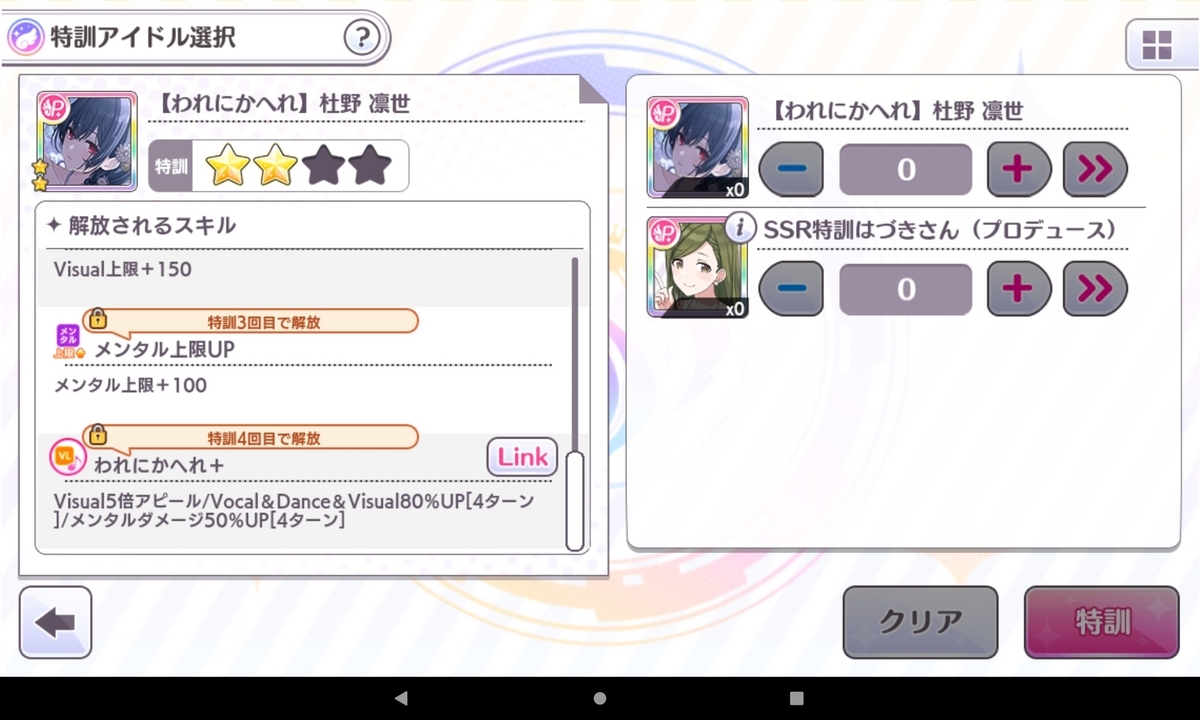Maximize 杜野 凛世 count with double arrow
This screenshot has height=720, width=1200.
click(1095, 169)
